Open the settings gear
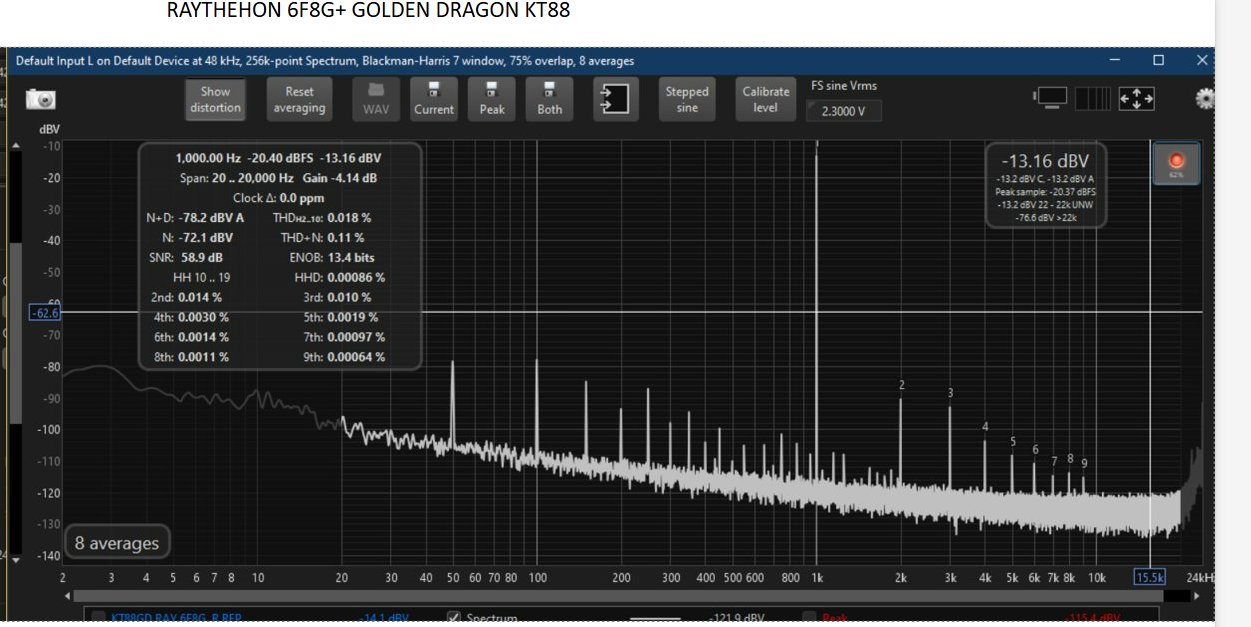This screenshot has width=1251, height=627. pos(1205,98)
